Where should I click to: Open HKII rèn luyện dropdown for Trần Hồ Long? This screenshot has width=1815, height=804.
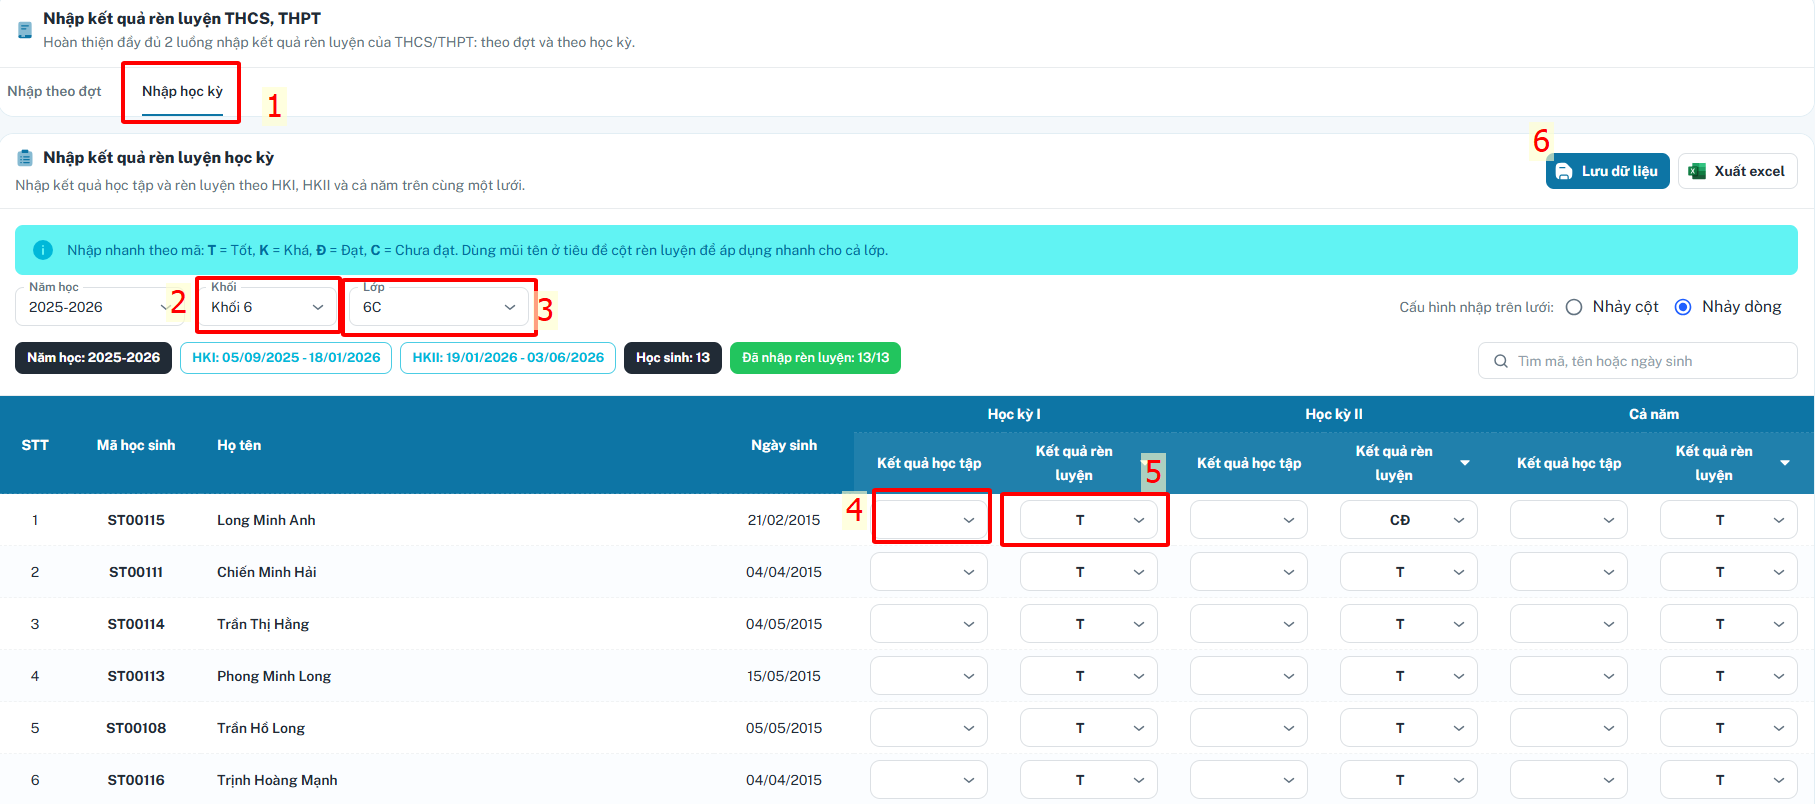[1409, 728]
